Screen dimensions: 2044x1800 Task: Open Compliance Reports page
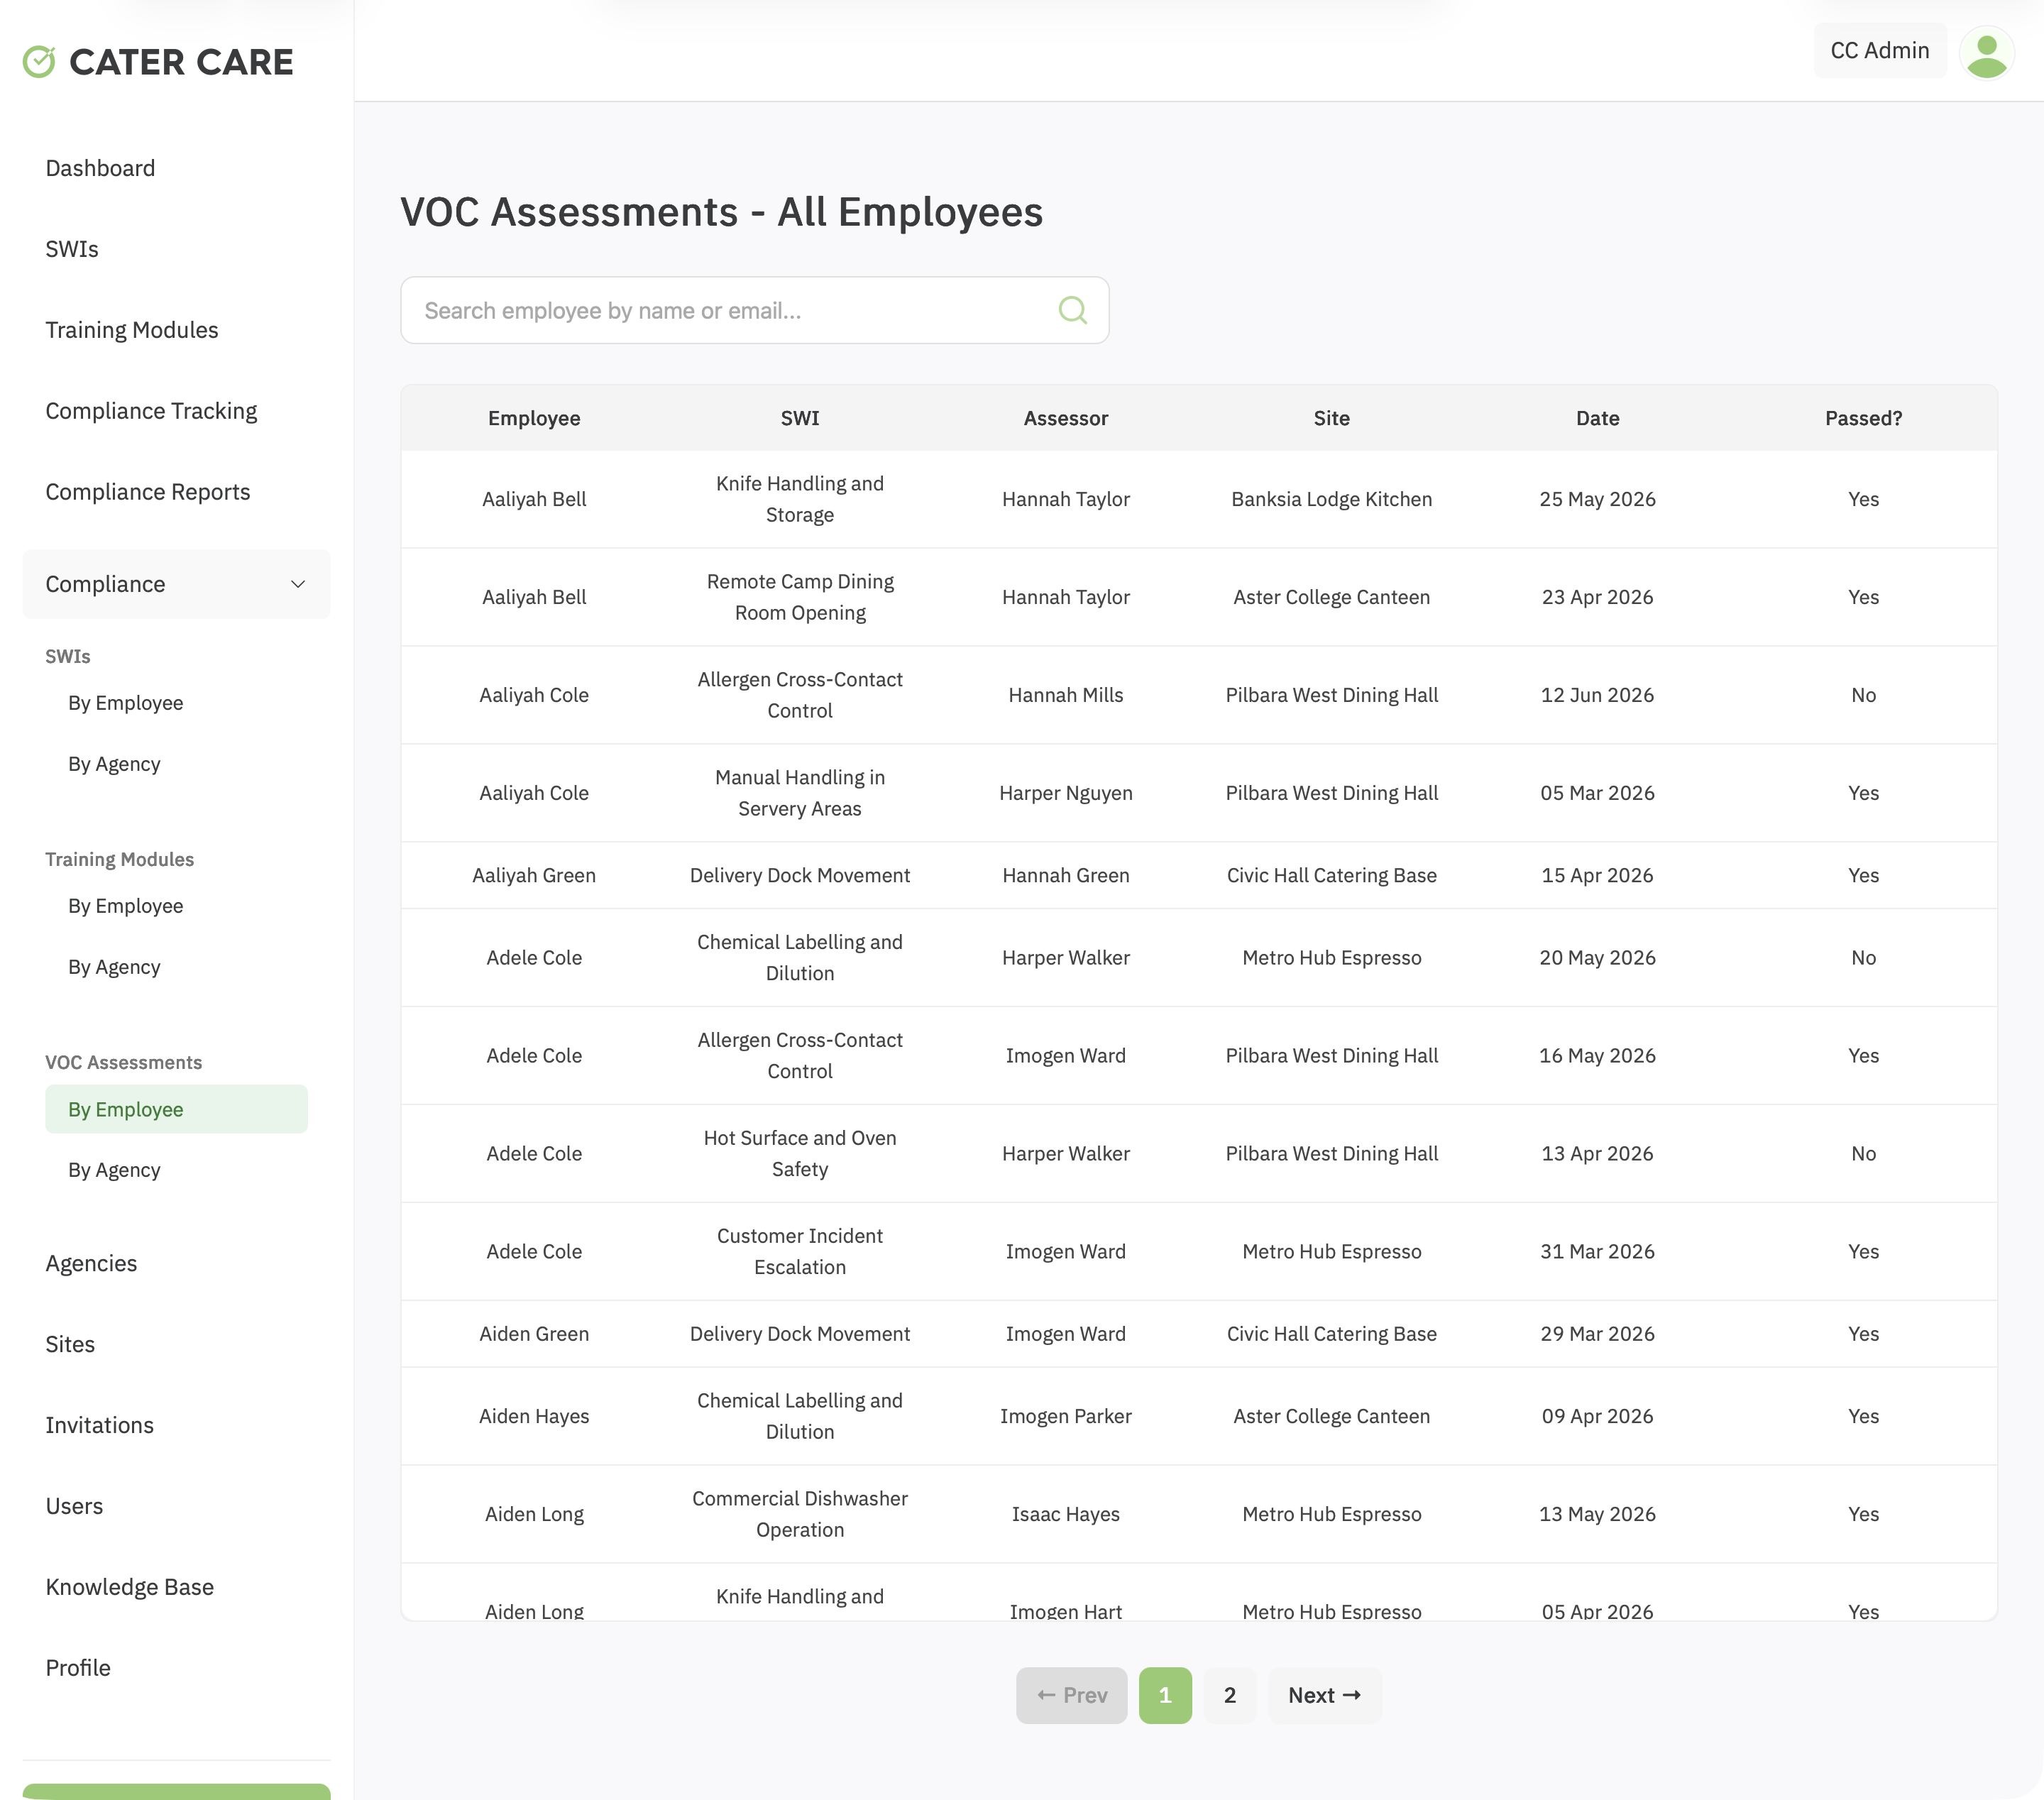(x=148, y=492)
